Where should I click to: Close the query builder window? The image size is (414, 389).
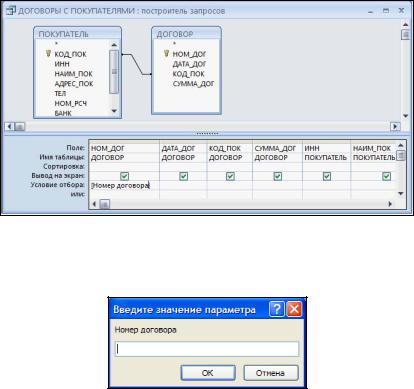click(401, 11)
